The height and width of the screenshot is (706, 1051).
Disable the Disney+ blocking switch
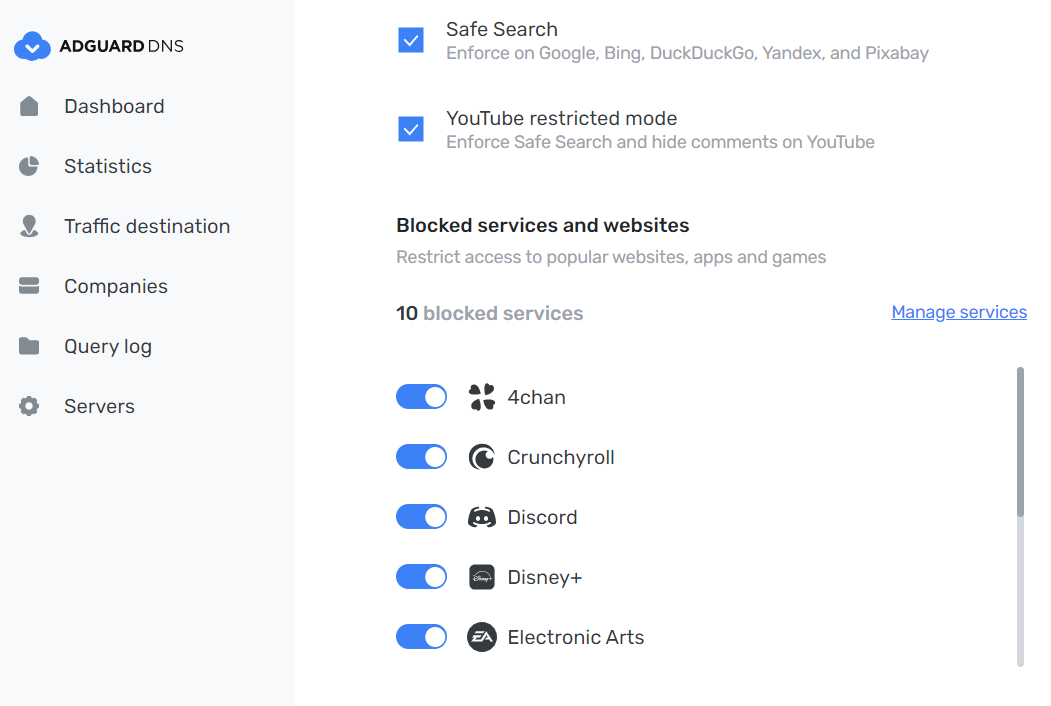tap(421, 577)
